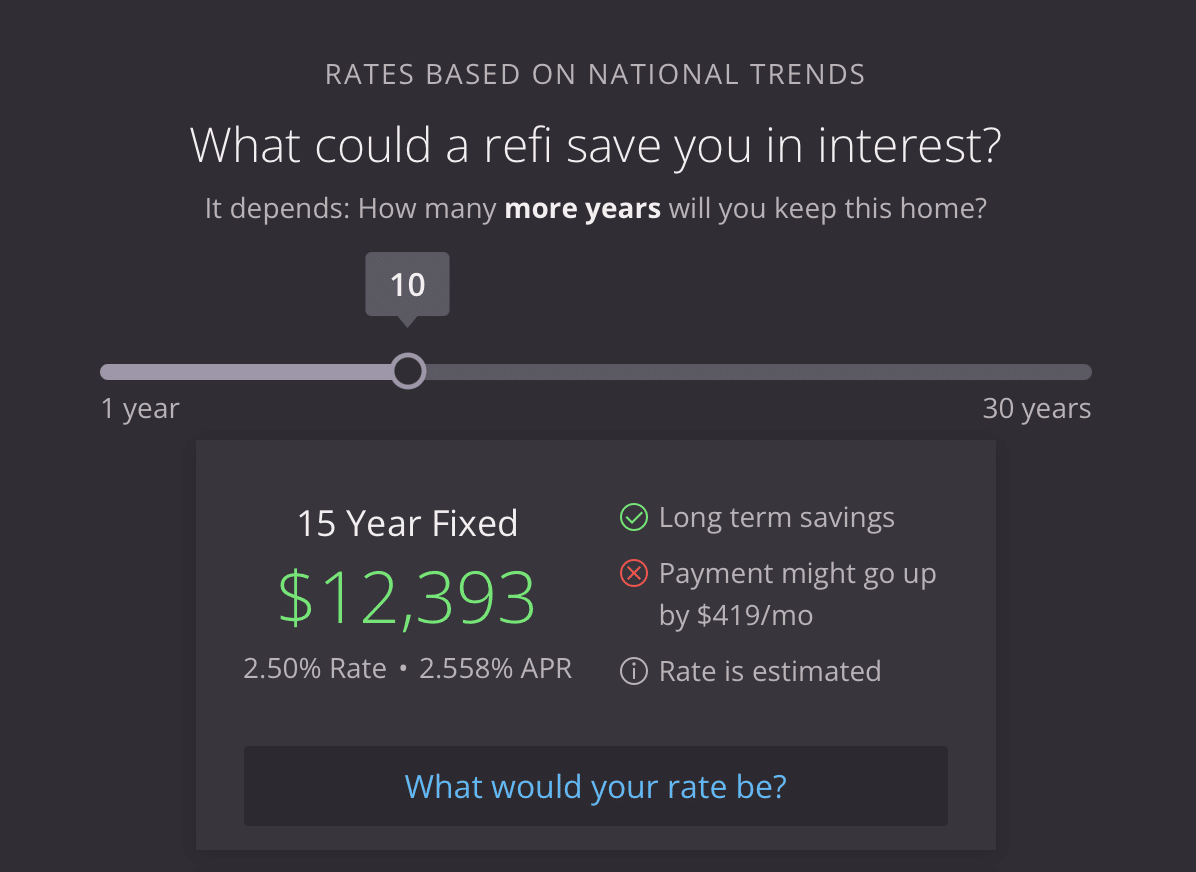Screen dimensions: 1196x872
Task: Click the red X next to Payment might go up
Action: coord(633,573)
